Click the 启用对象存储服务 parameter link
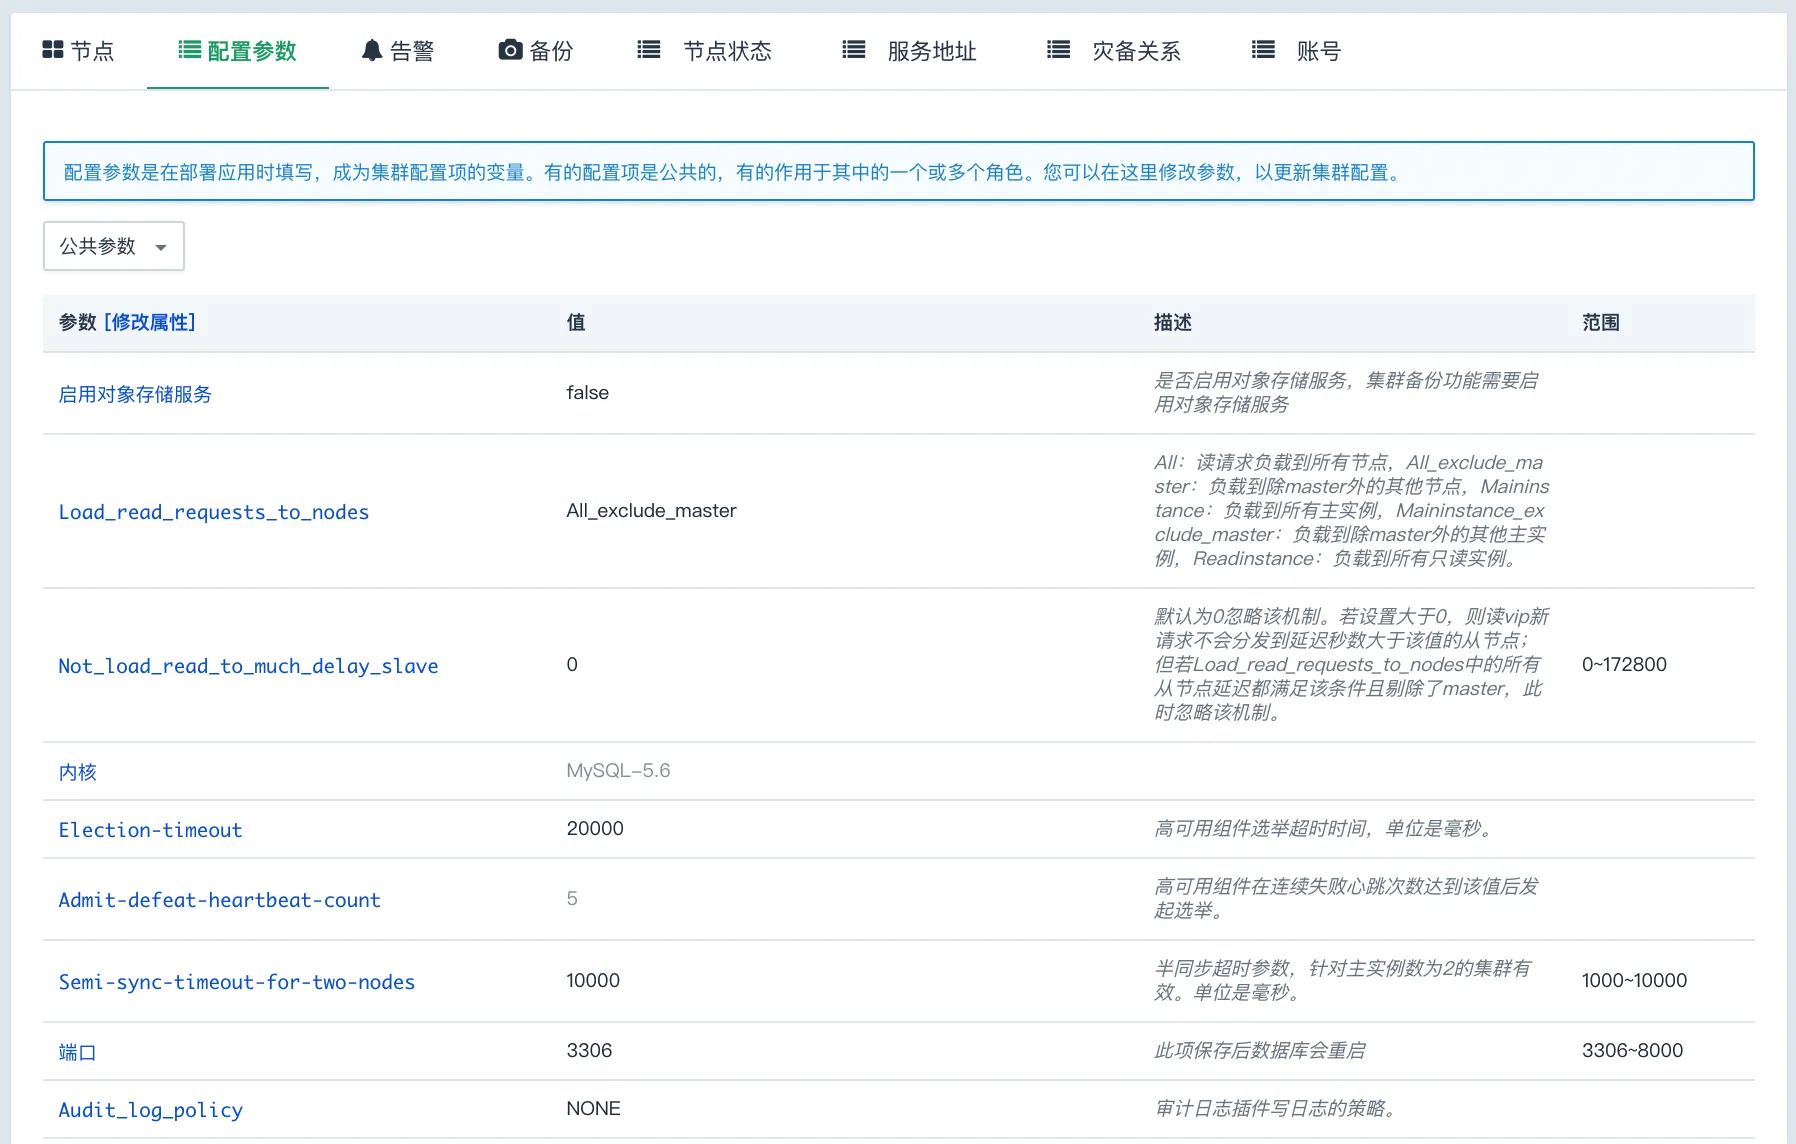The height and width of the screenshot is (1144, 1796). coord(134,394)
